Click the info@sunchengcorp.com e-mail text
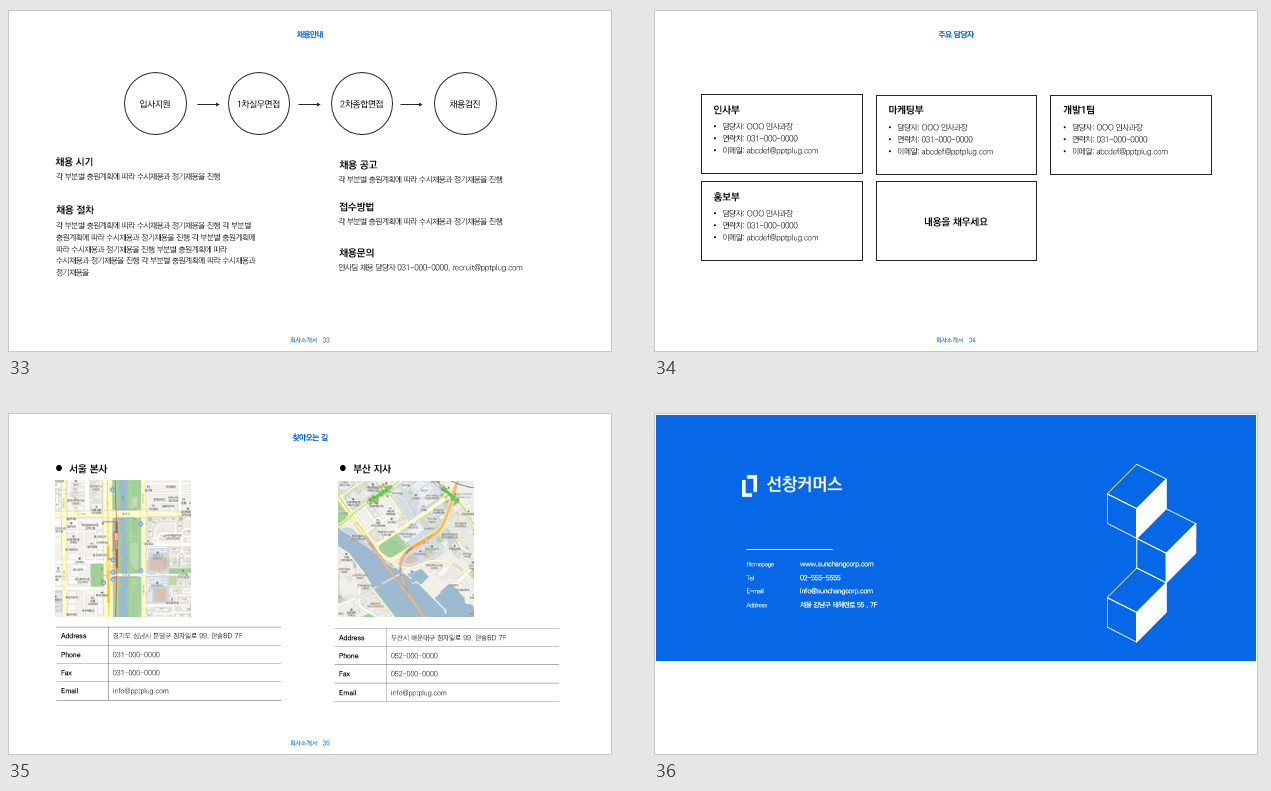The height and width of the screenshot is (791, 1271). (x=836, y=591)
